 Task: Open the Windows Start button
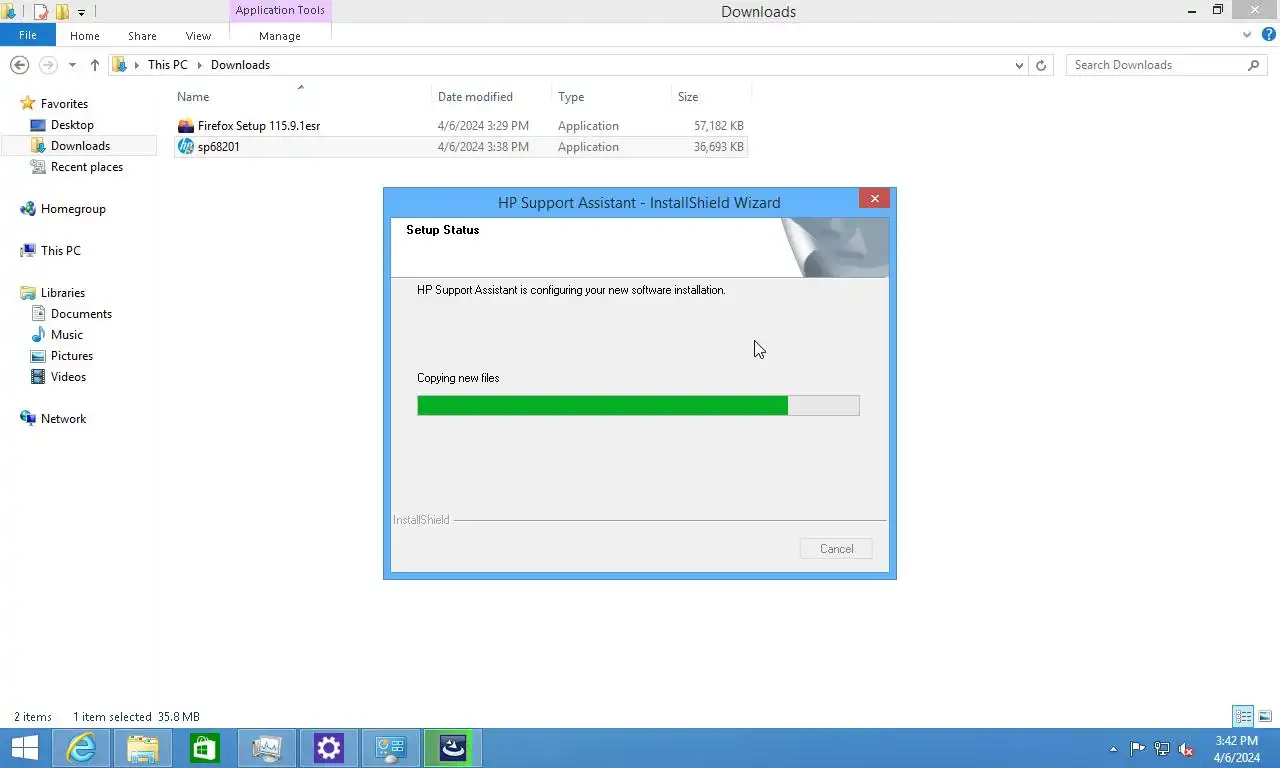(24, 748)
